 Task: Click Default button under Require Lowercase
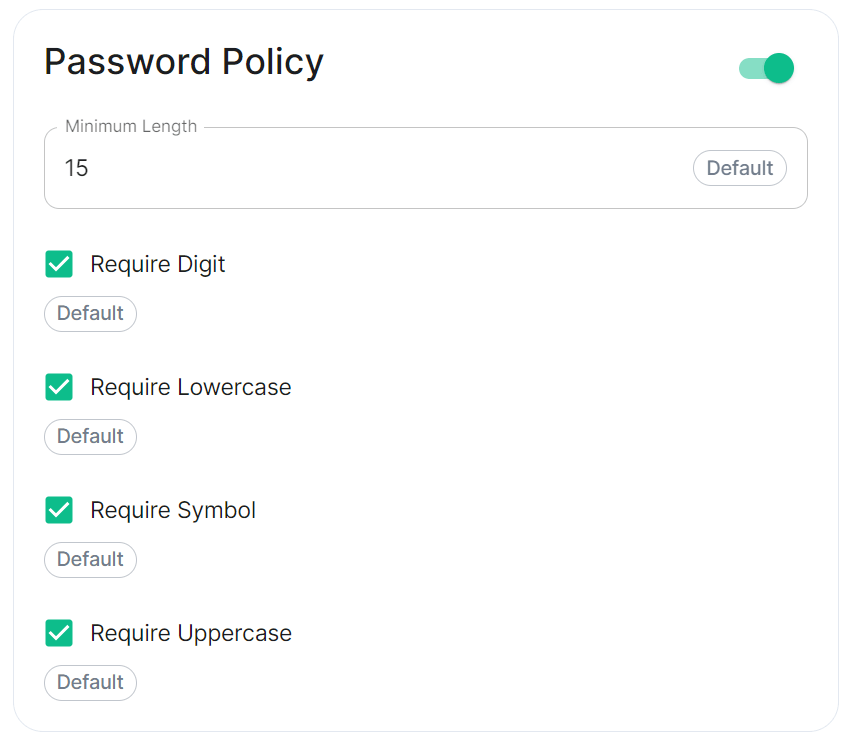[x=90, y=436]
